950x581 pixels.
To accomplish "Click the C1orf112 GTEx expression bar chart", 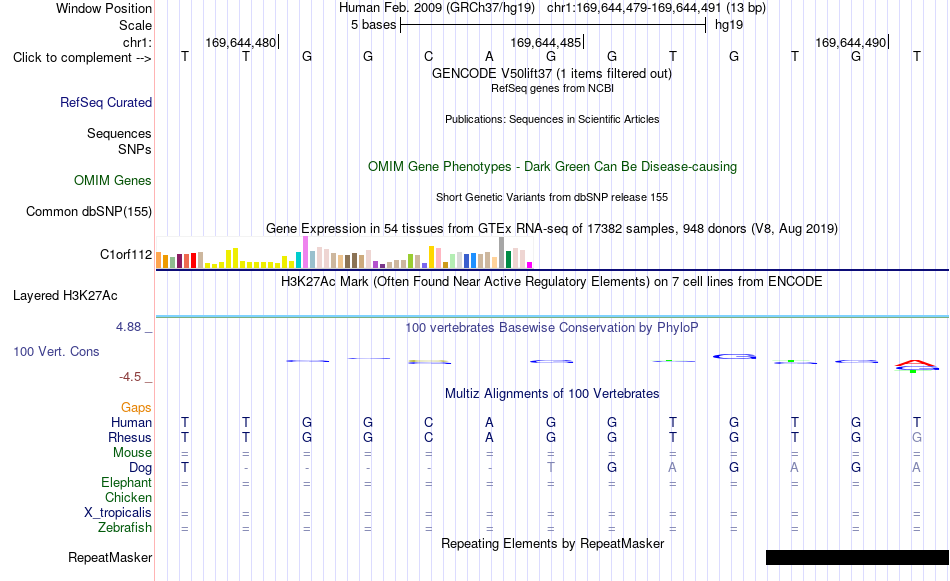I will click(344, 253).
